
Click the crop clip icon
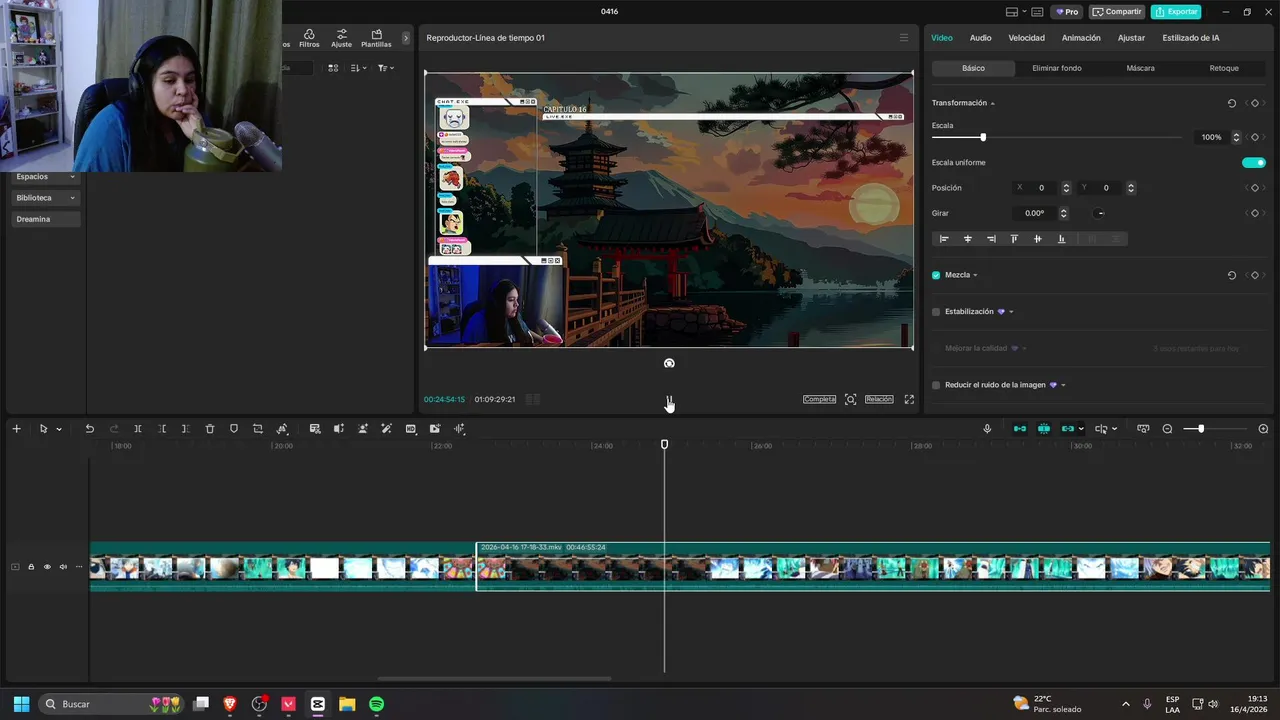tap(258, 429)
